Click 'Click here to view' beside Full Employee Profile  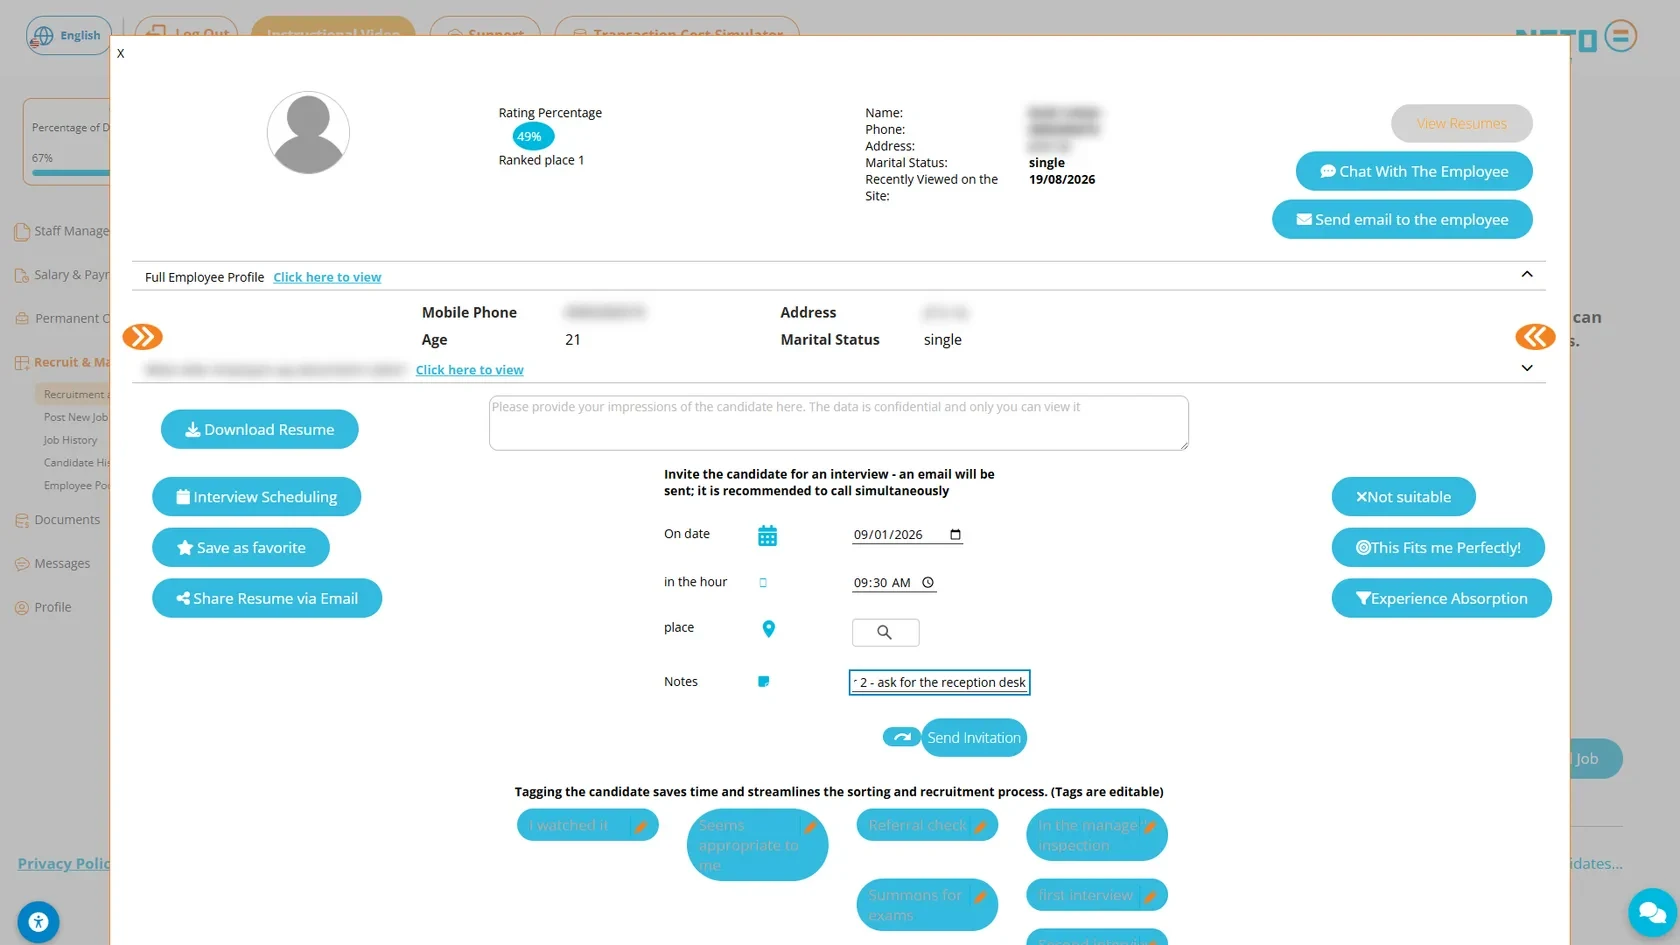327,277
